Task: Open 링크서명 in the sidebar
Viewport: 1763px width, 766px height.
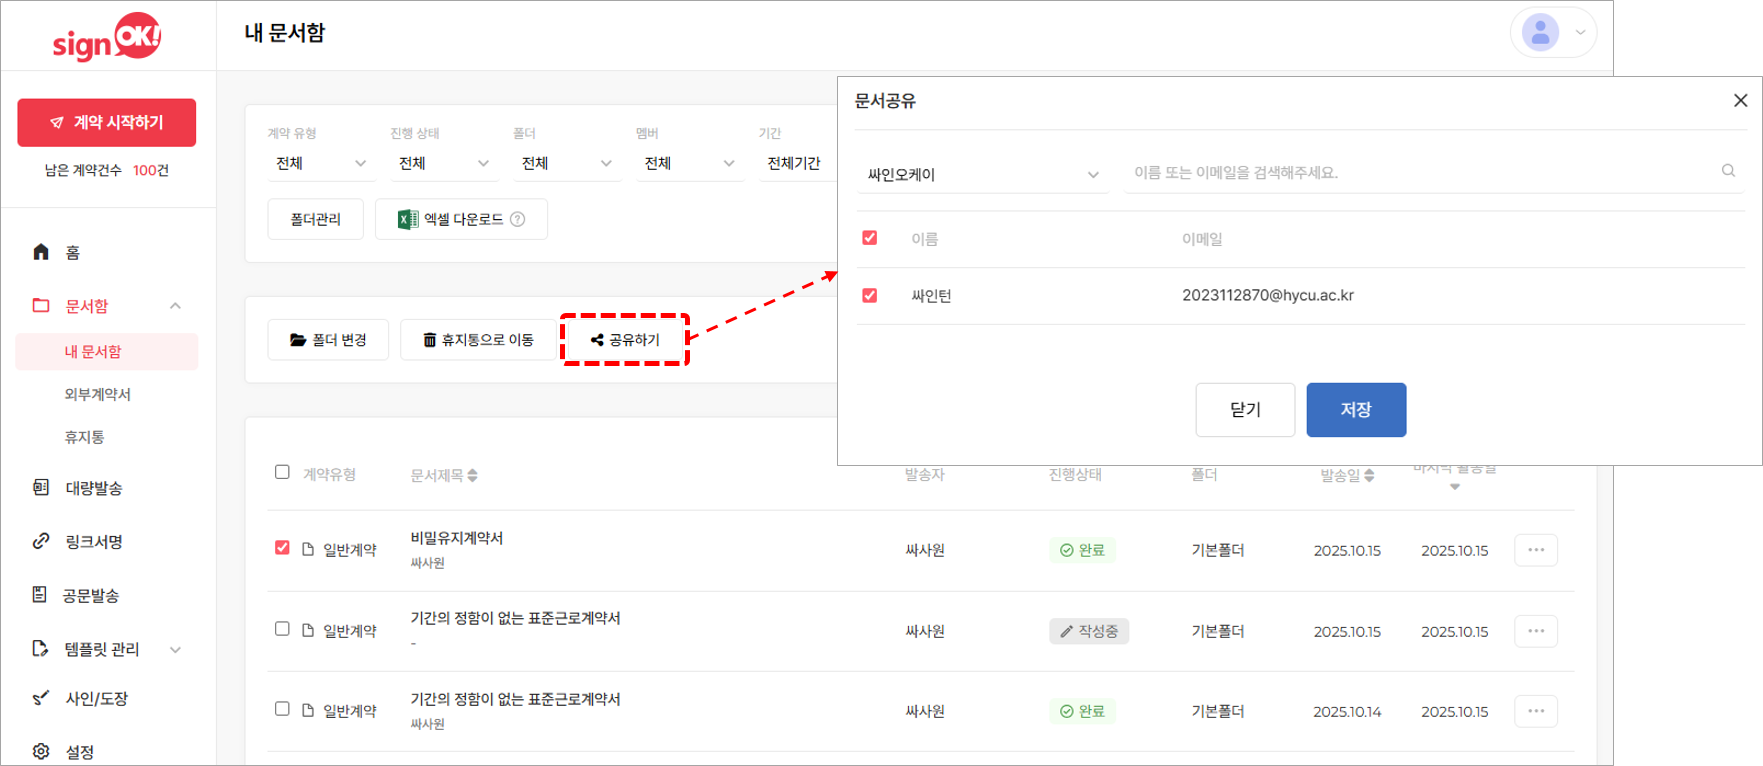Action: click(x=77, y=541)
